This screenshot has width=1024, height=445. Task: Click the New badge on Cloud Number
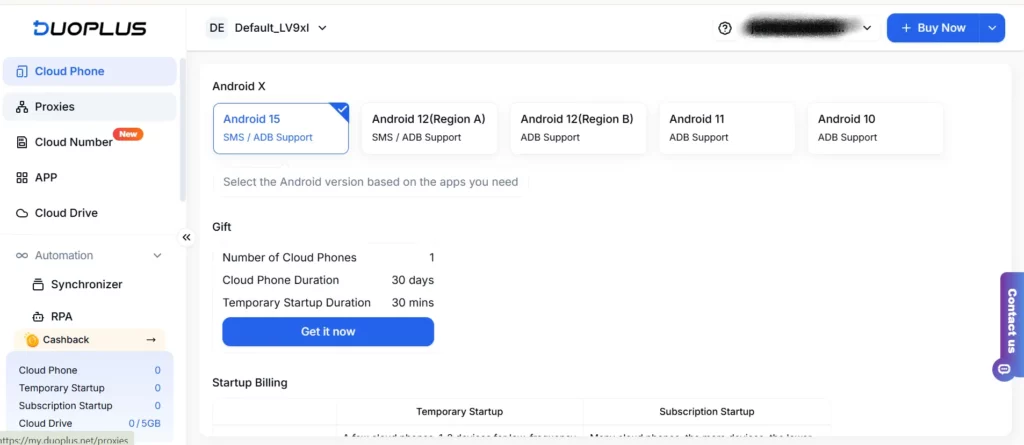pyautogui.click(x=128, y=134)
